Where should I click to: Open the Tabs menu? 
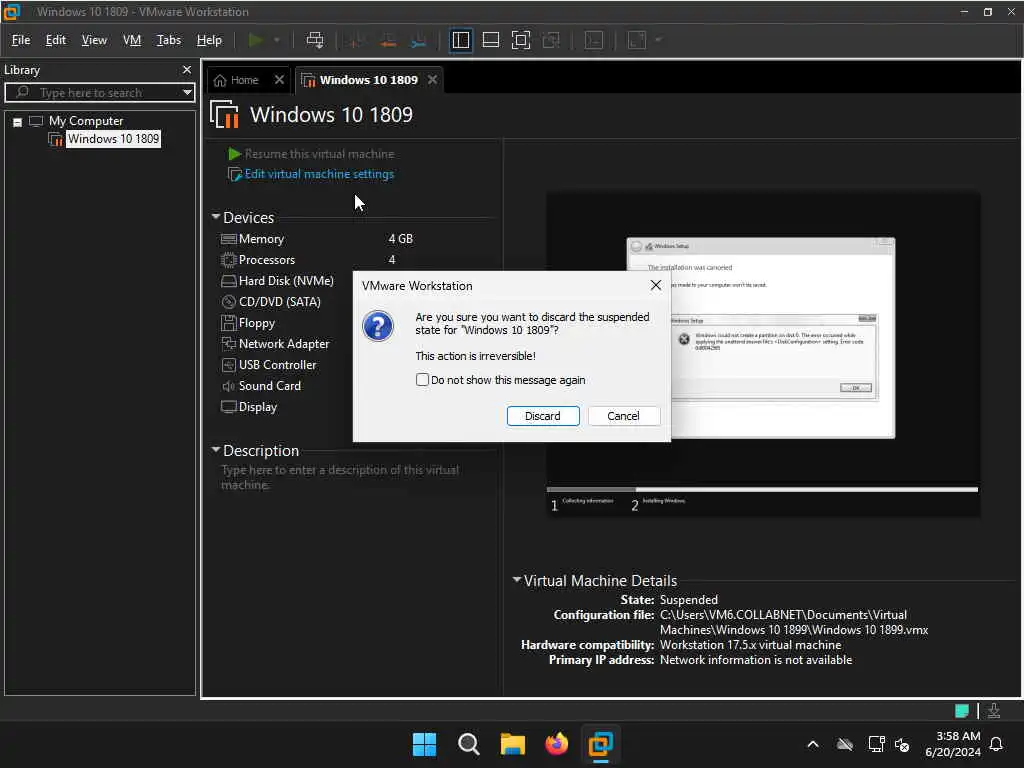pos(168,40)
